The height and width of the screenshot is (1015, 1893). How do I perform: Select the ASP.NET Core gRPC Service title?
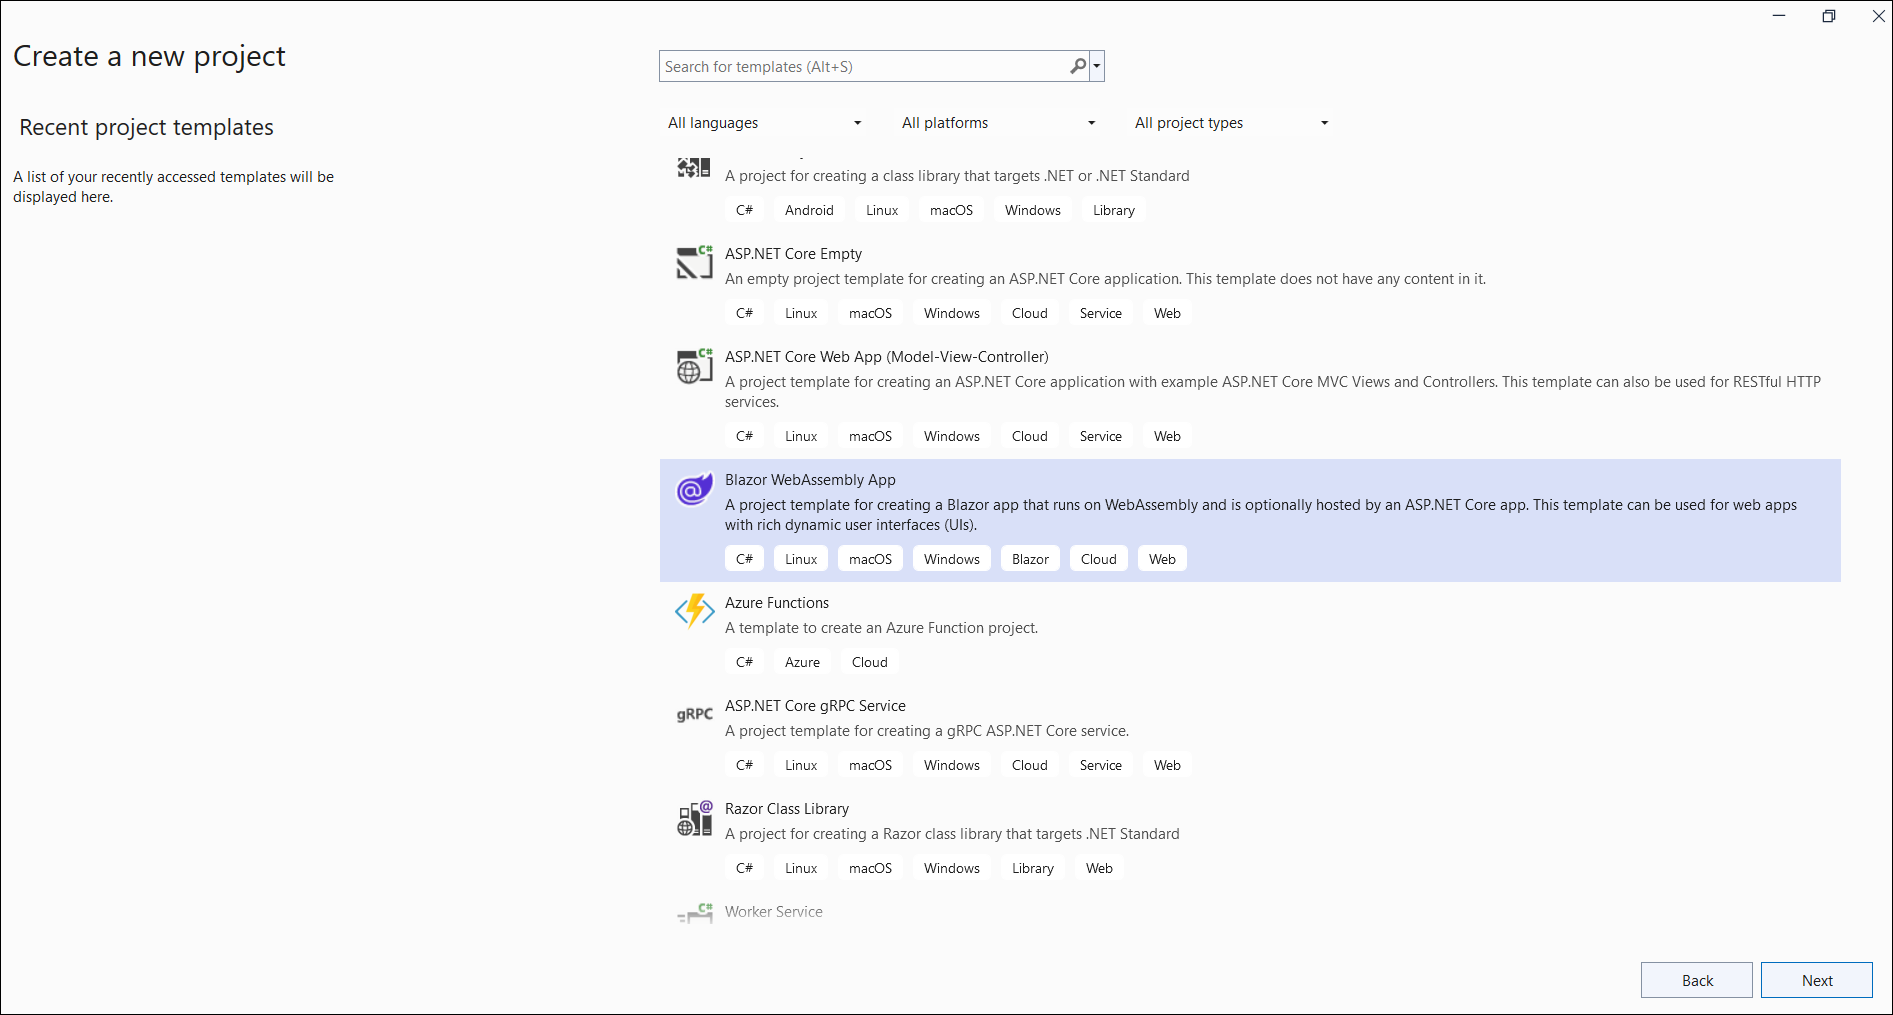pyautogui.click(x=815, y=706)
